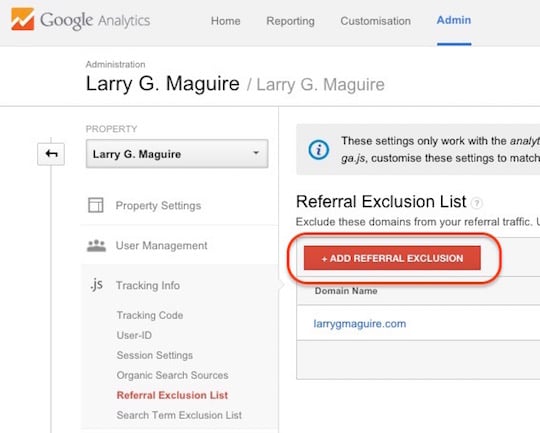Viewport: 540px width, 433px height.
Task: Click the Larry G. Maguire account heading
Action: [163, 84]
